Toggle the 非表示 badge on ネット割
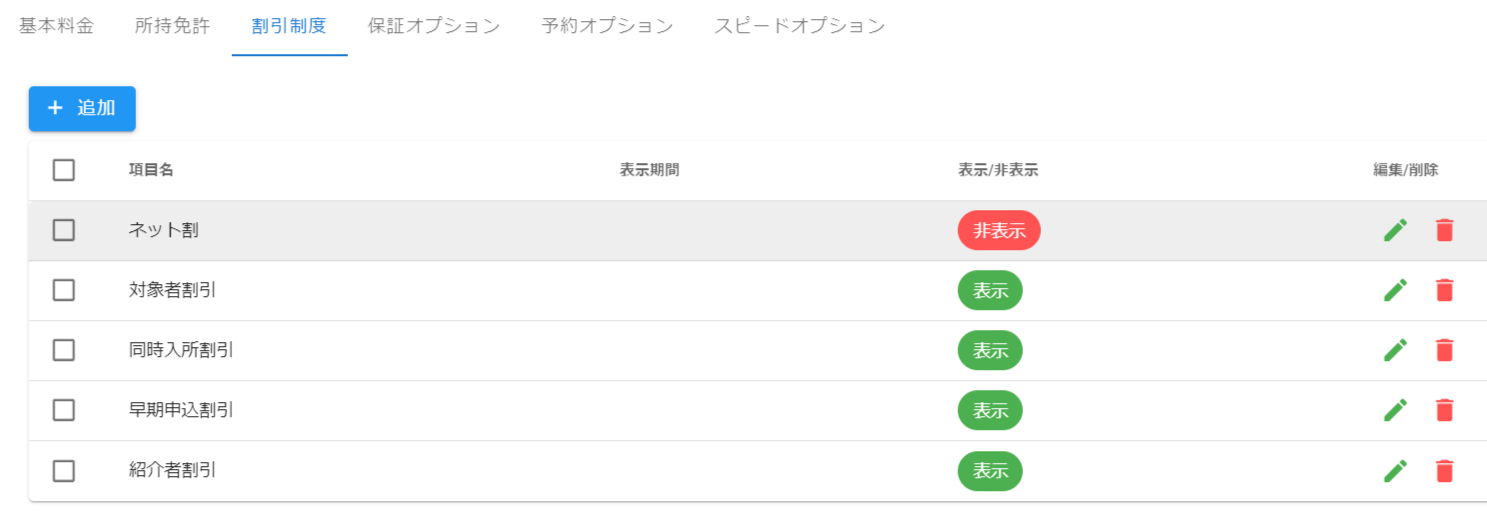Screen dimensions: 1487x512 pos(999,230)
